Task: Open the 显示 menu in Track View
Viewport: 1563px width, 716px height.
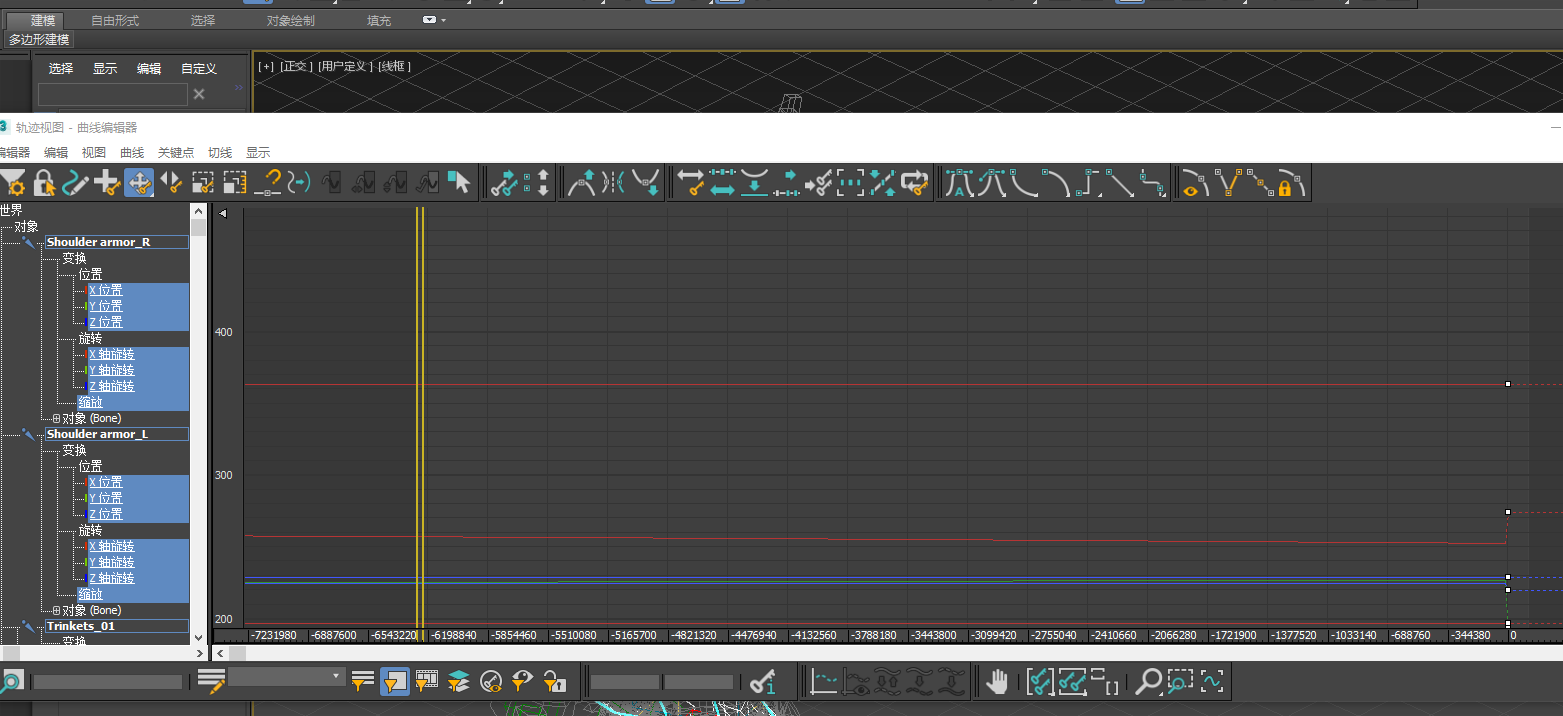Action: pos(258,153)
